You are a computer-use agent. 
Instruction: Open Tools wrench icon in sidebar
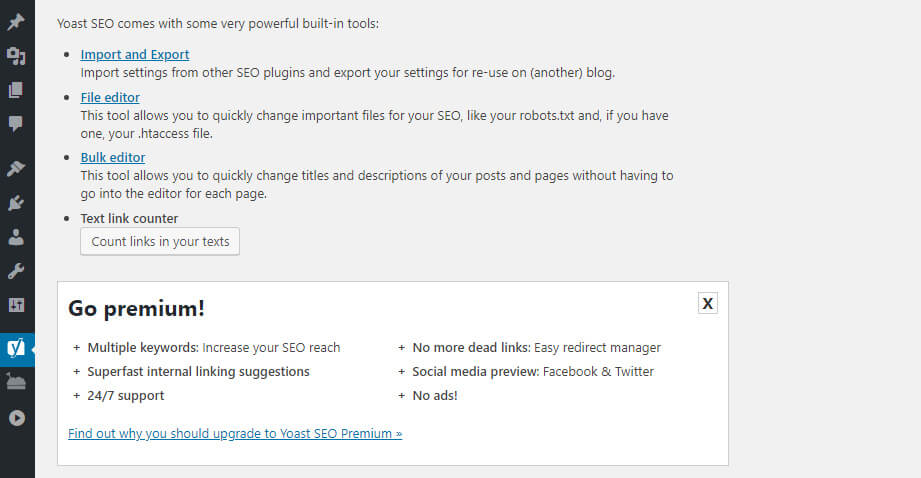(x=16, y=271)
